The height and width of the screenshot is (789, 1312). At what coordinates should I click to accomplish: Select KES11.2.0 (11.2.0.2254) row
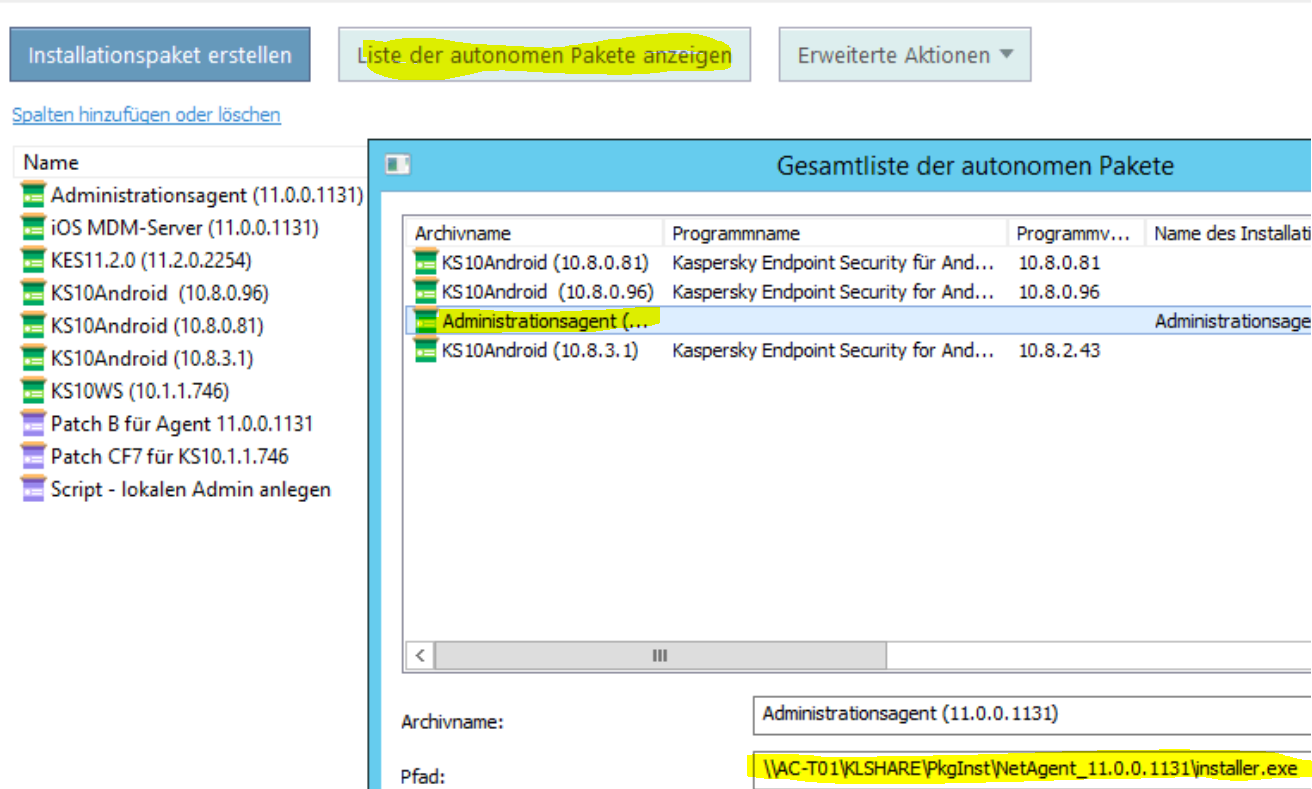click(x=151, y=261)
